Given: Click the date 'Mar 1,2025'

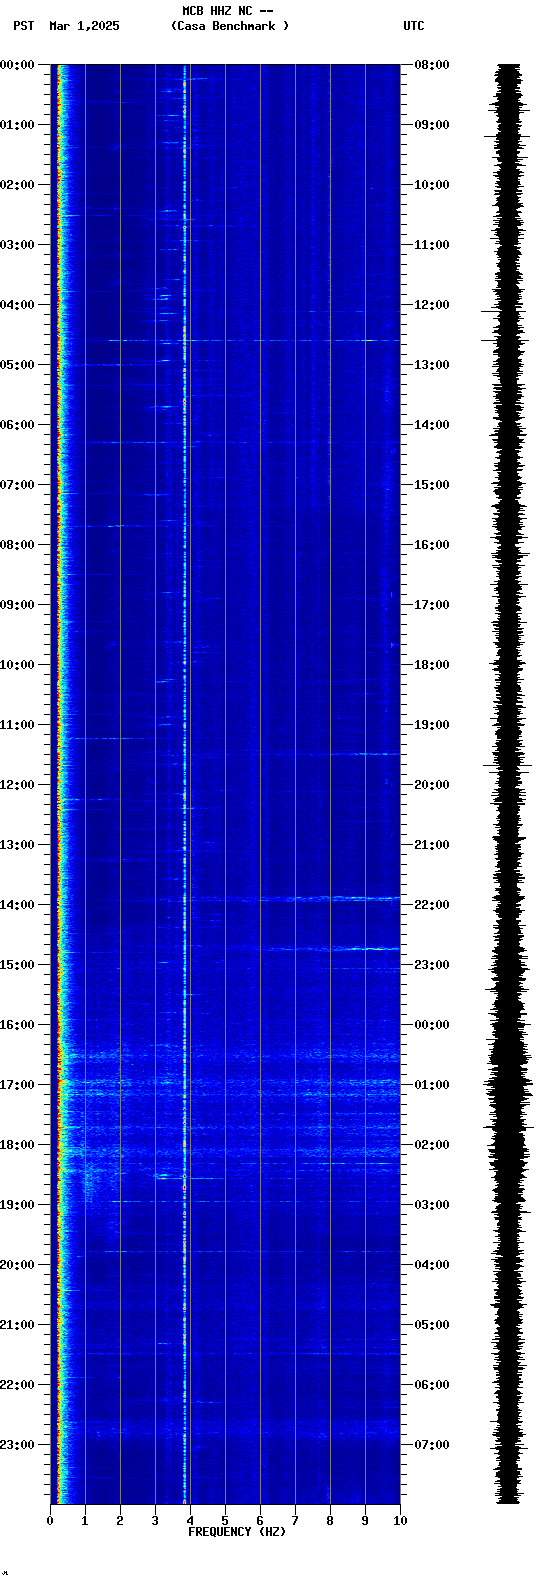Looking at the screenshot, I should (x=84, y=26).
